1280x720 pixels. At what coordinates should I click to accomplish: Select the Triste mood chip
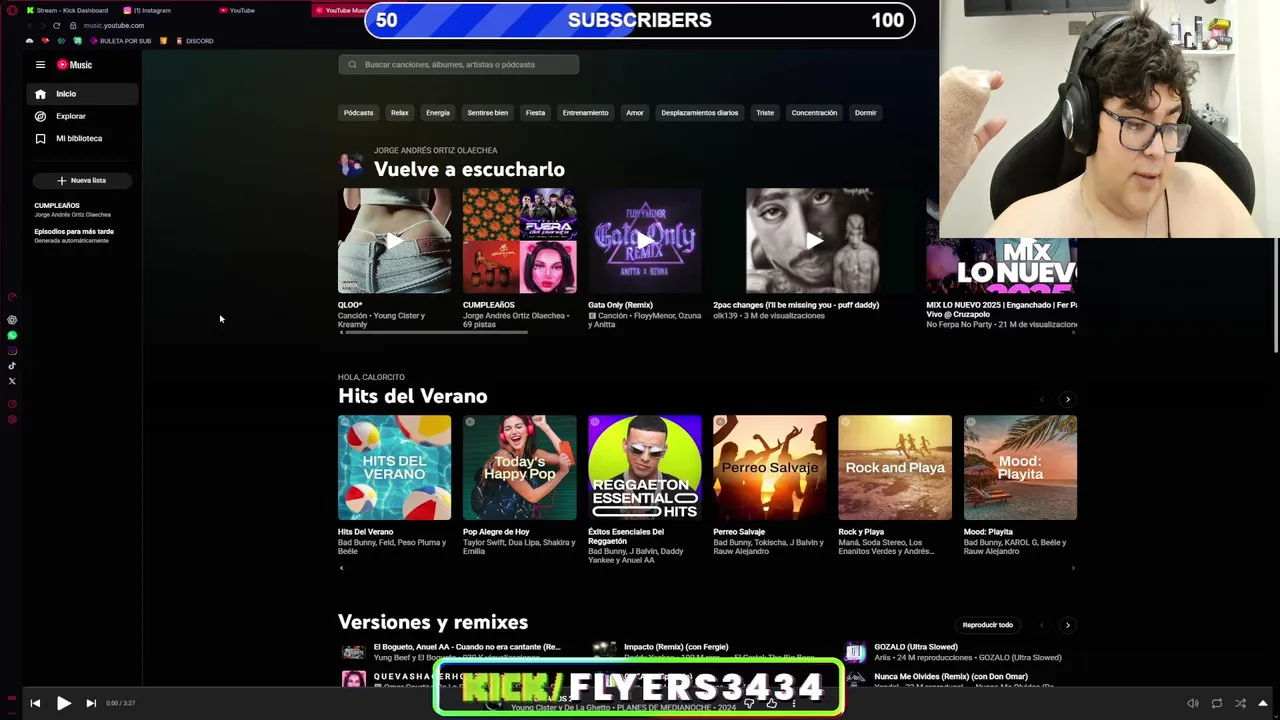click(x=765, y=113)
